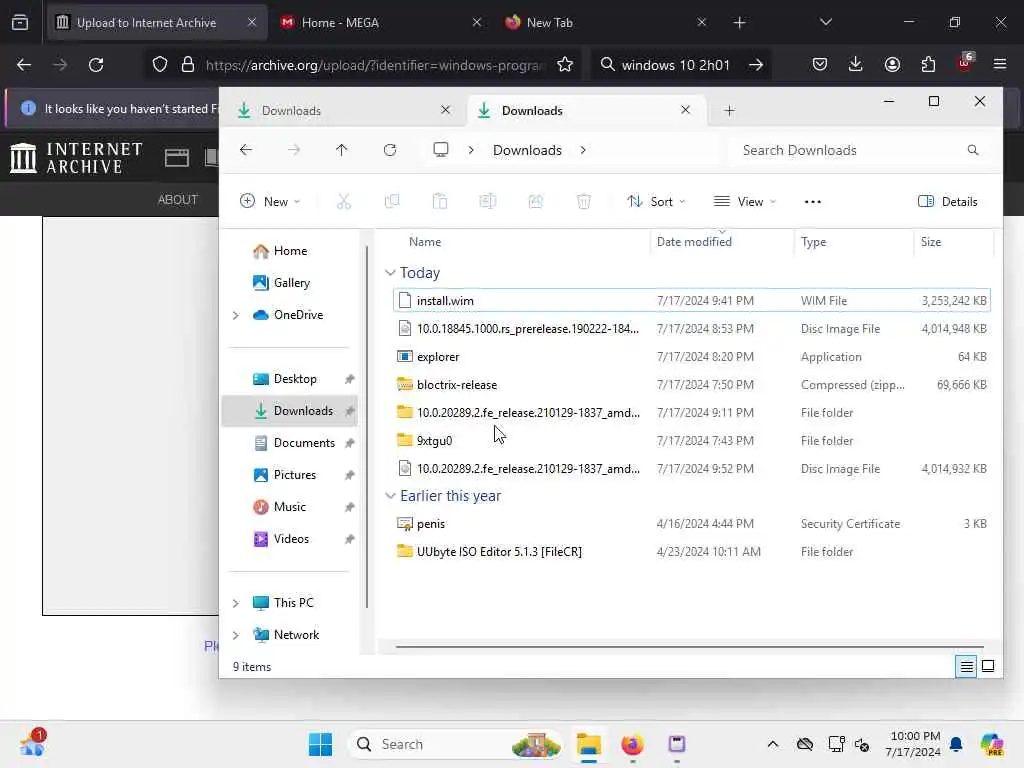Image resolution: width=1024 pixels, height=768 pixels.
Task: Switch to details list view icon
Action: tap(967, 666)
